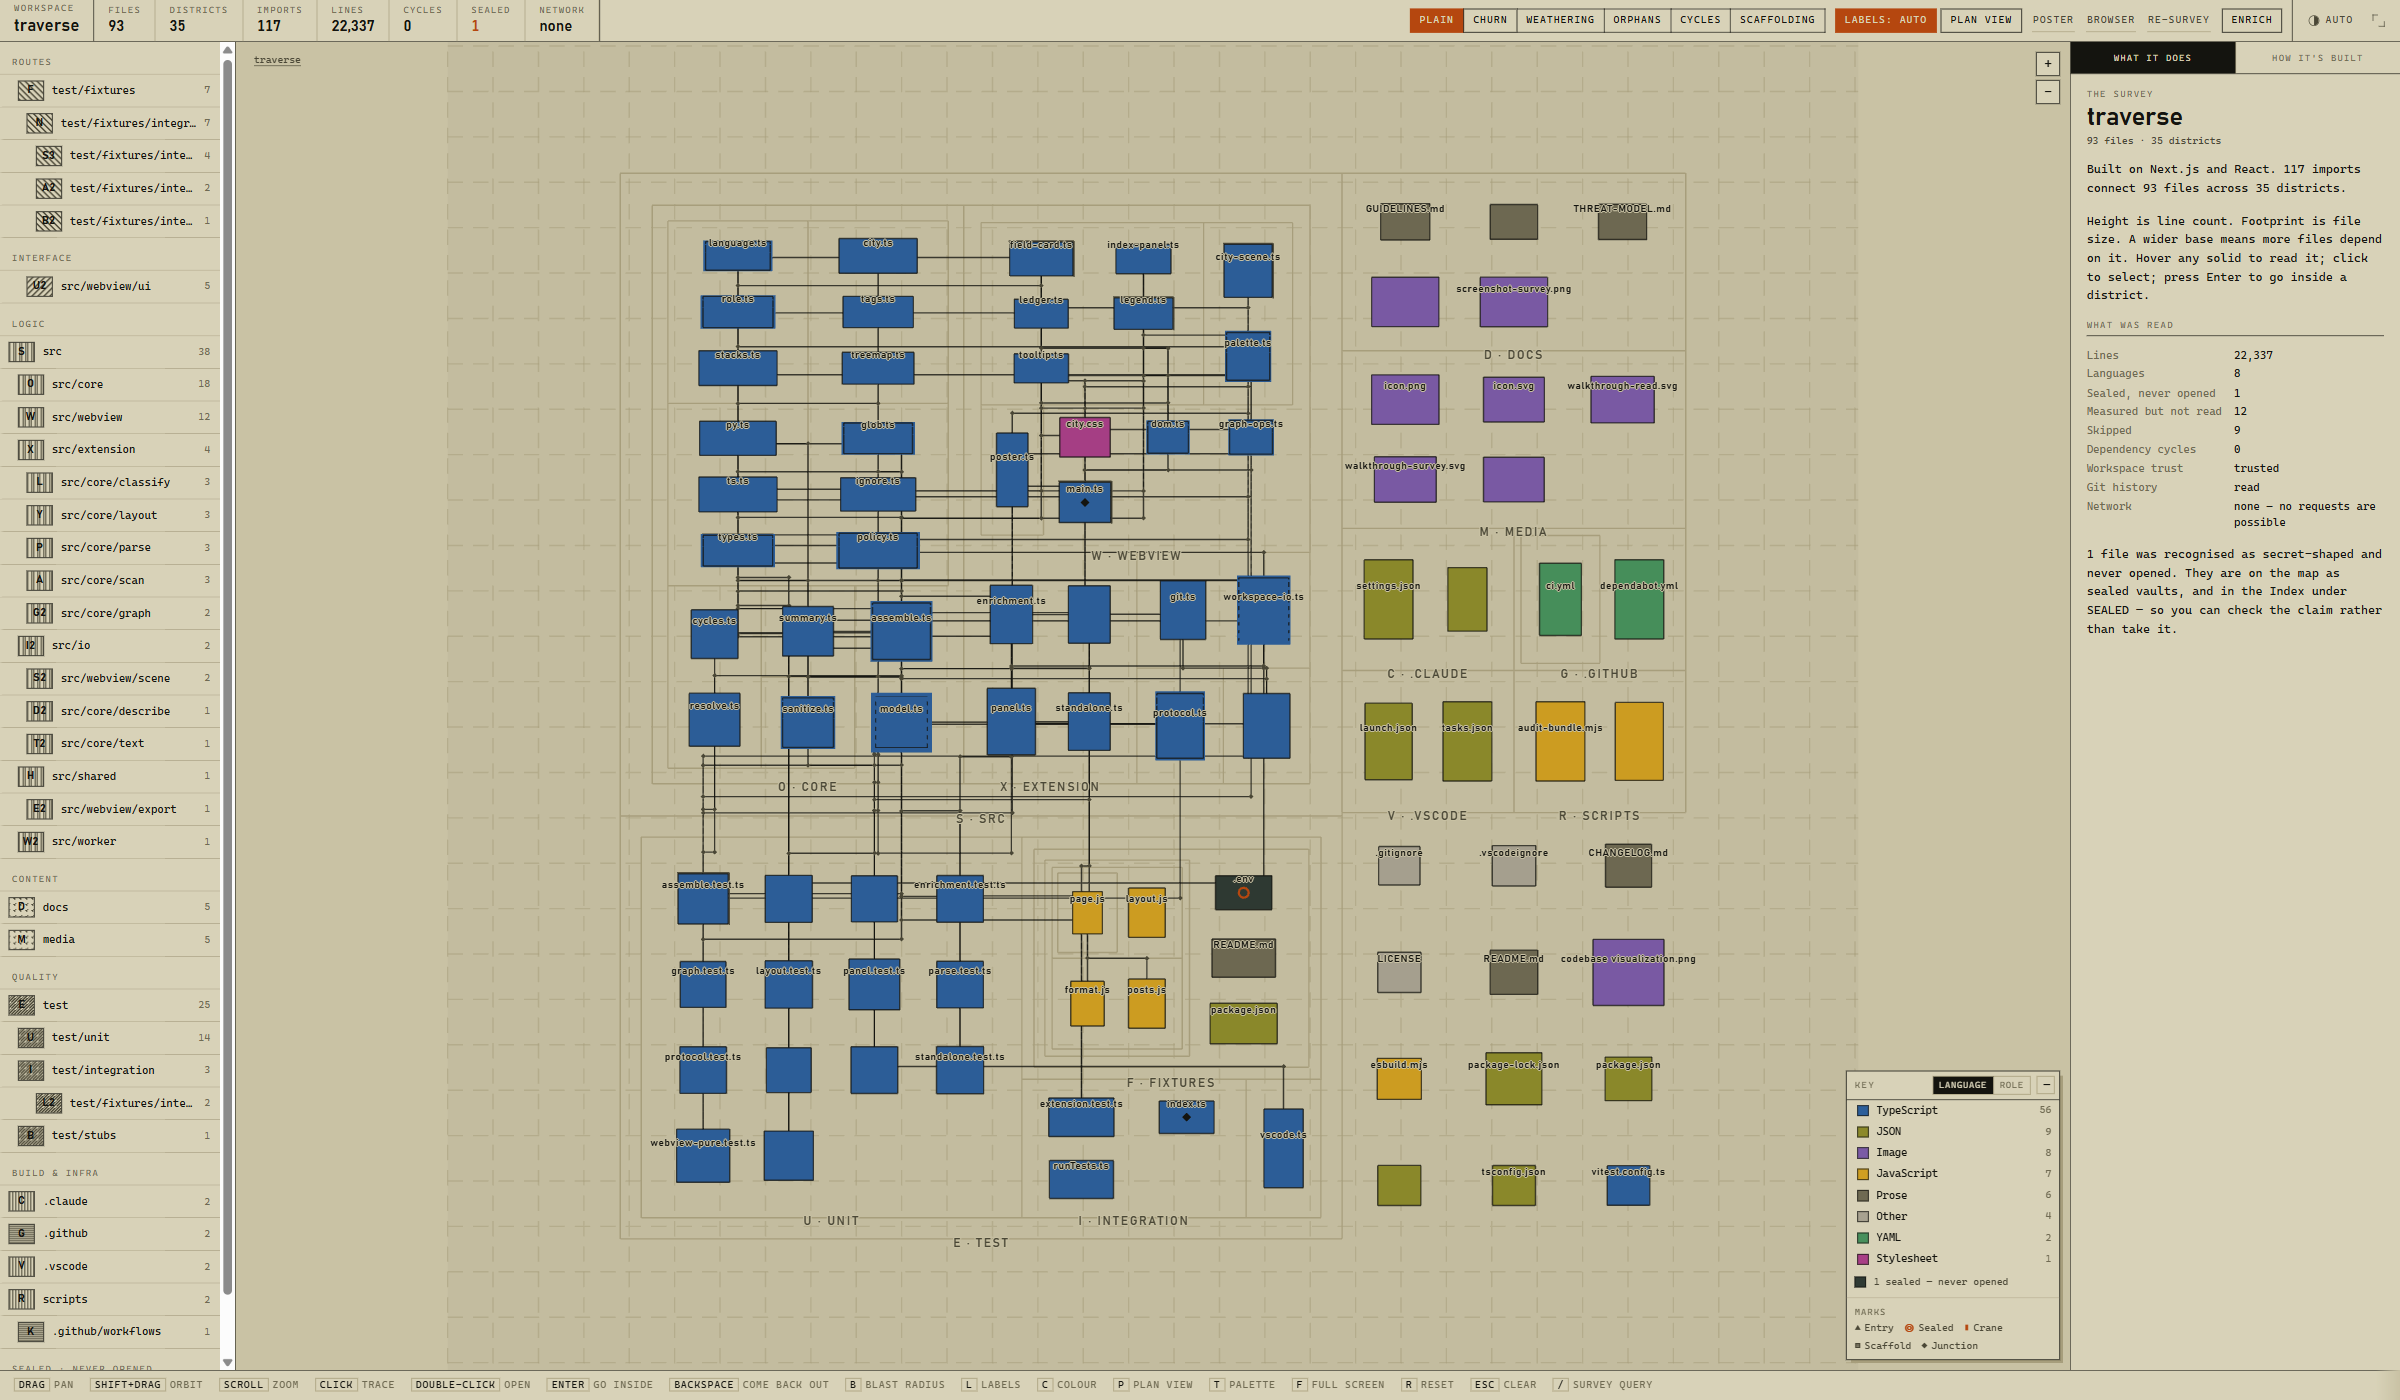This screenshot has width=2400, height=1400.
Task: Select the city.css block on the map
Action: pos(1084,437)
